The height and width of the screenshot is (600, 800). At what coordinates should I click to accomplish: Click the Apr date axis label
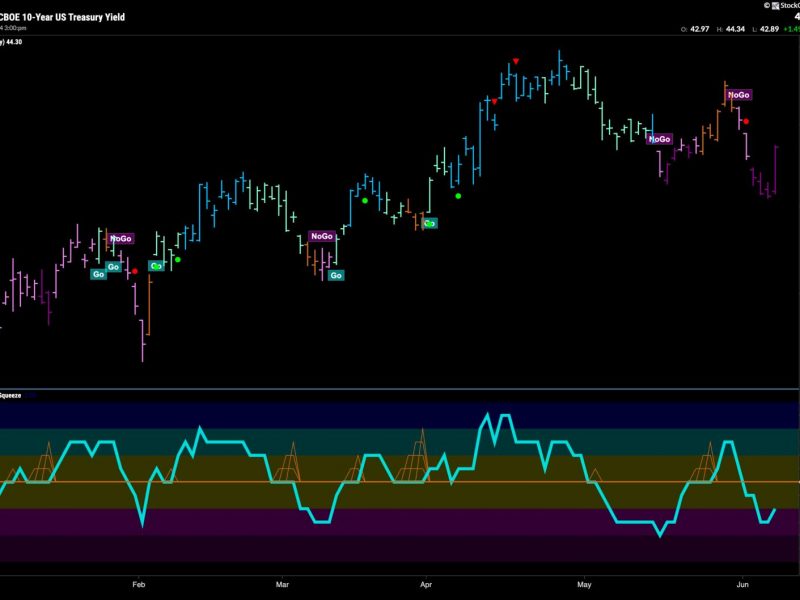[x=426, y=584]
